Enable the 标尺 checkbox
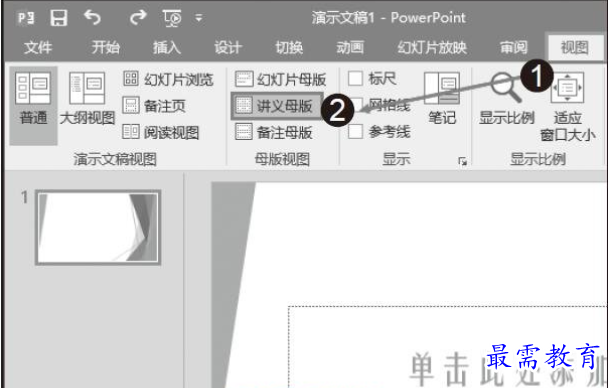608x388 pixels. click(x=356, y=79)
